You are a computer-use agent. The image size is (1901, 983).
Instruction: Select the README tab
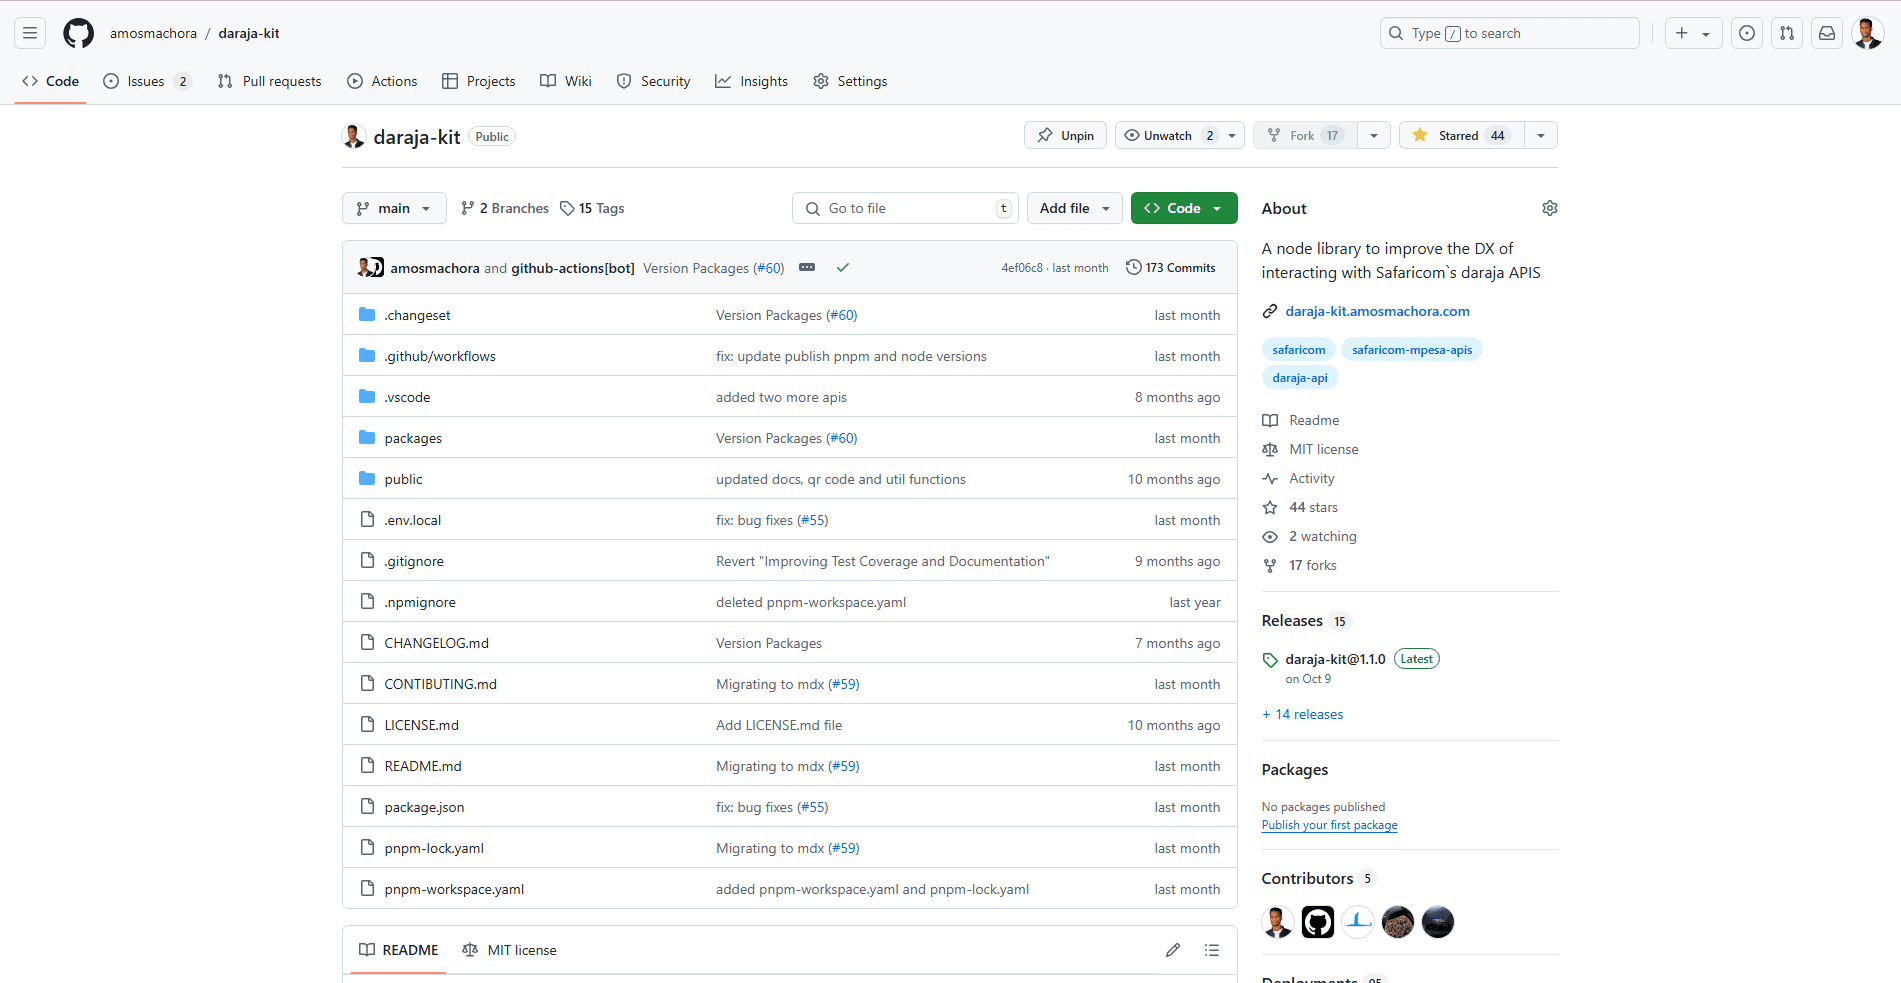tap(399, 950)
